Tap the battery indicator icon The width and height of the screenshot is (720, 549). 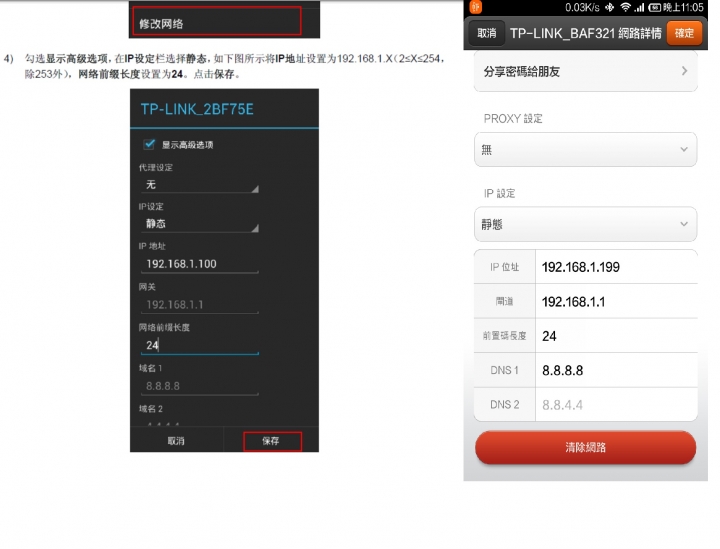[x=654, y=7]
